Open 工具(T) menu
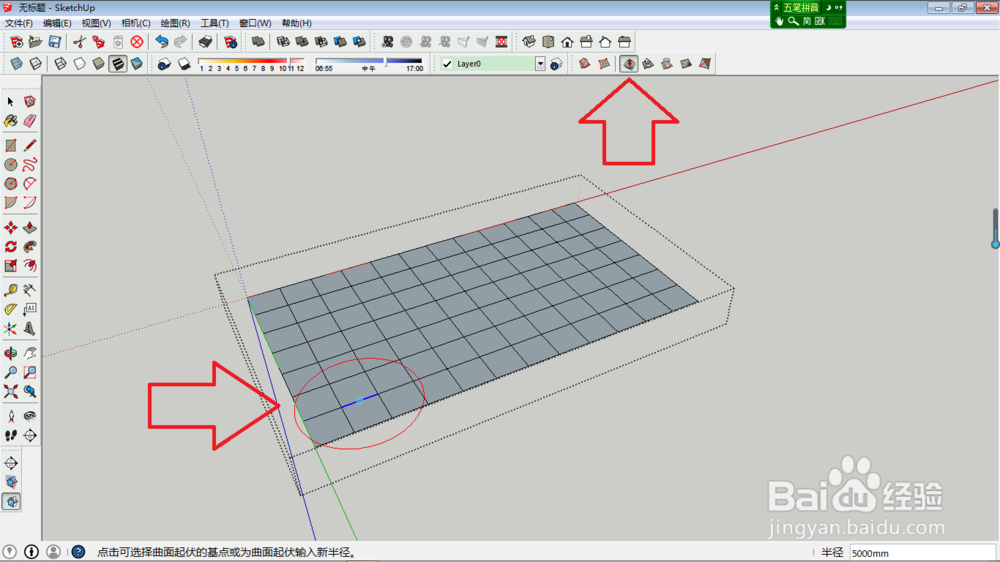Screen dimensions: 1000x562 [214, 23]
